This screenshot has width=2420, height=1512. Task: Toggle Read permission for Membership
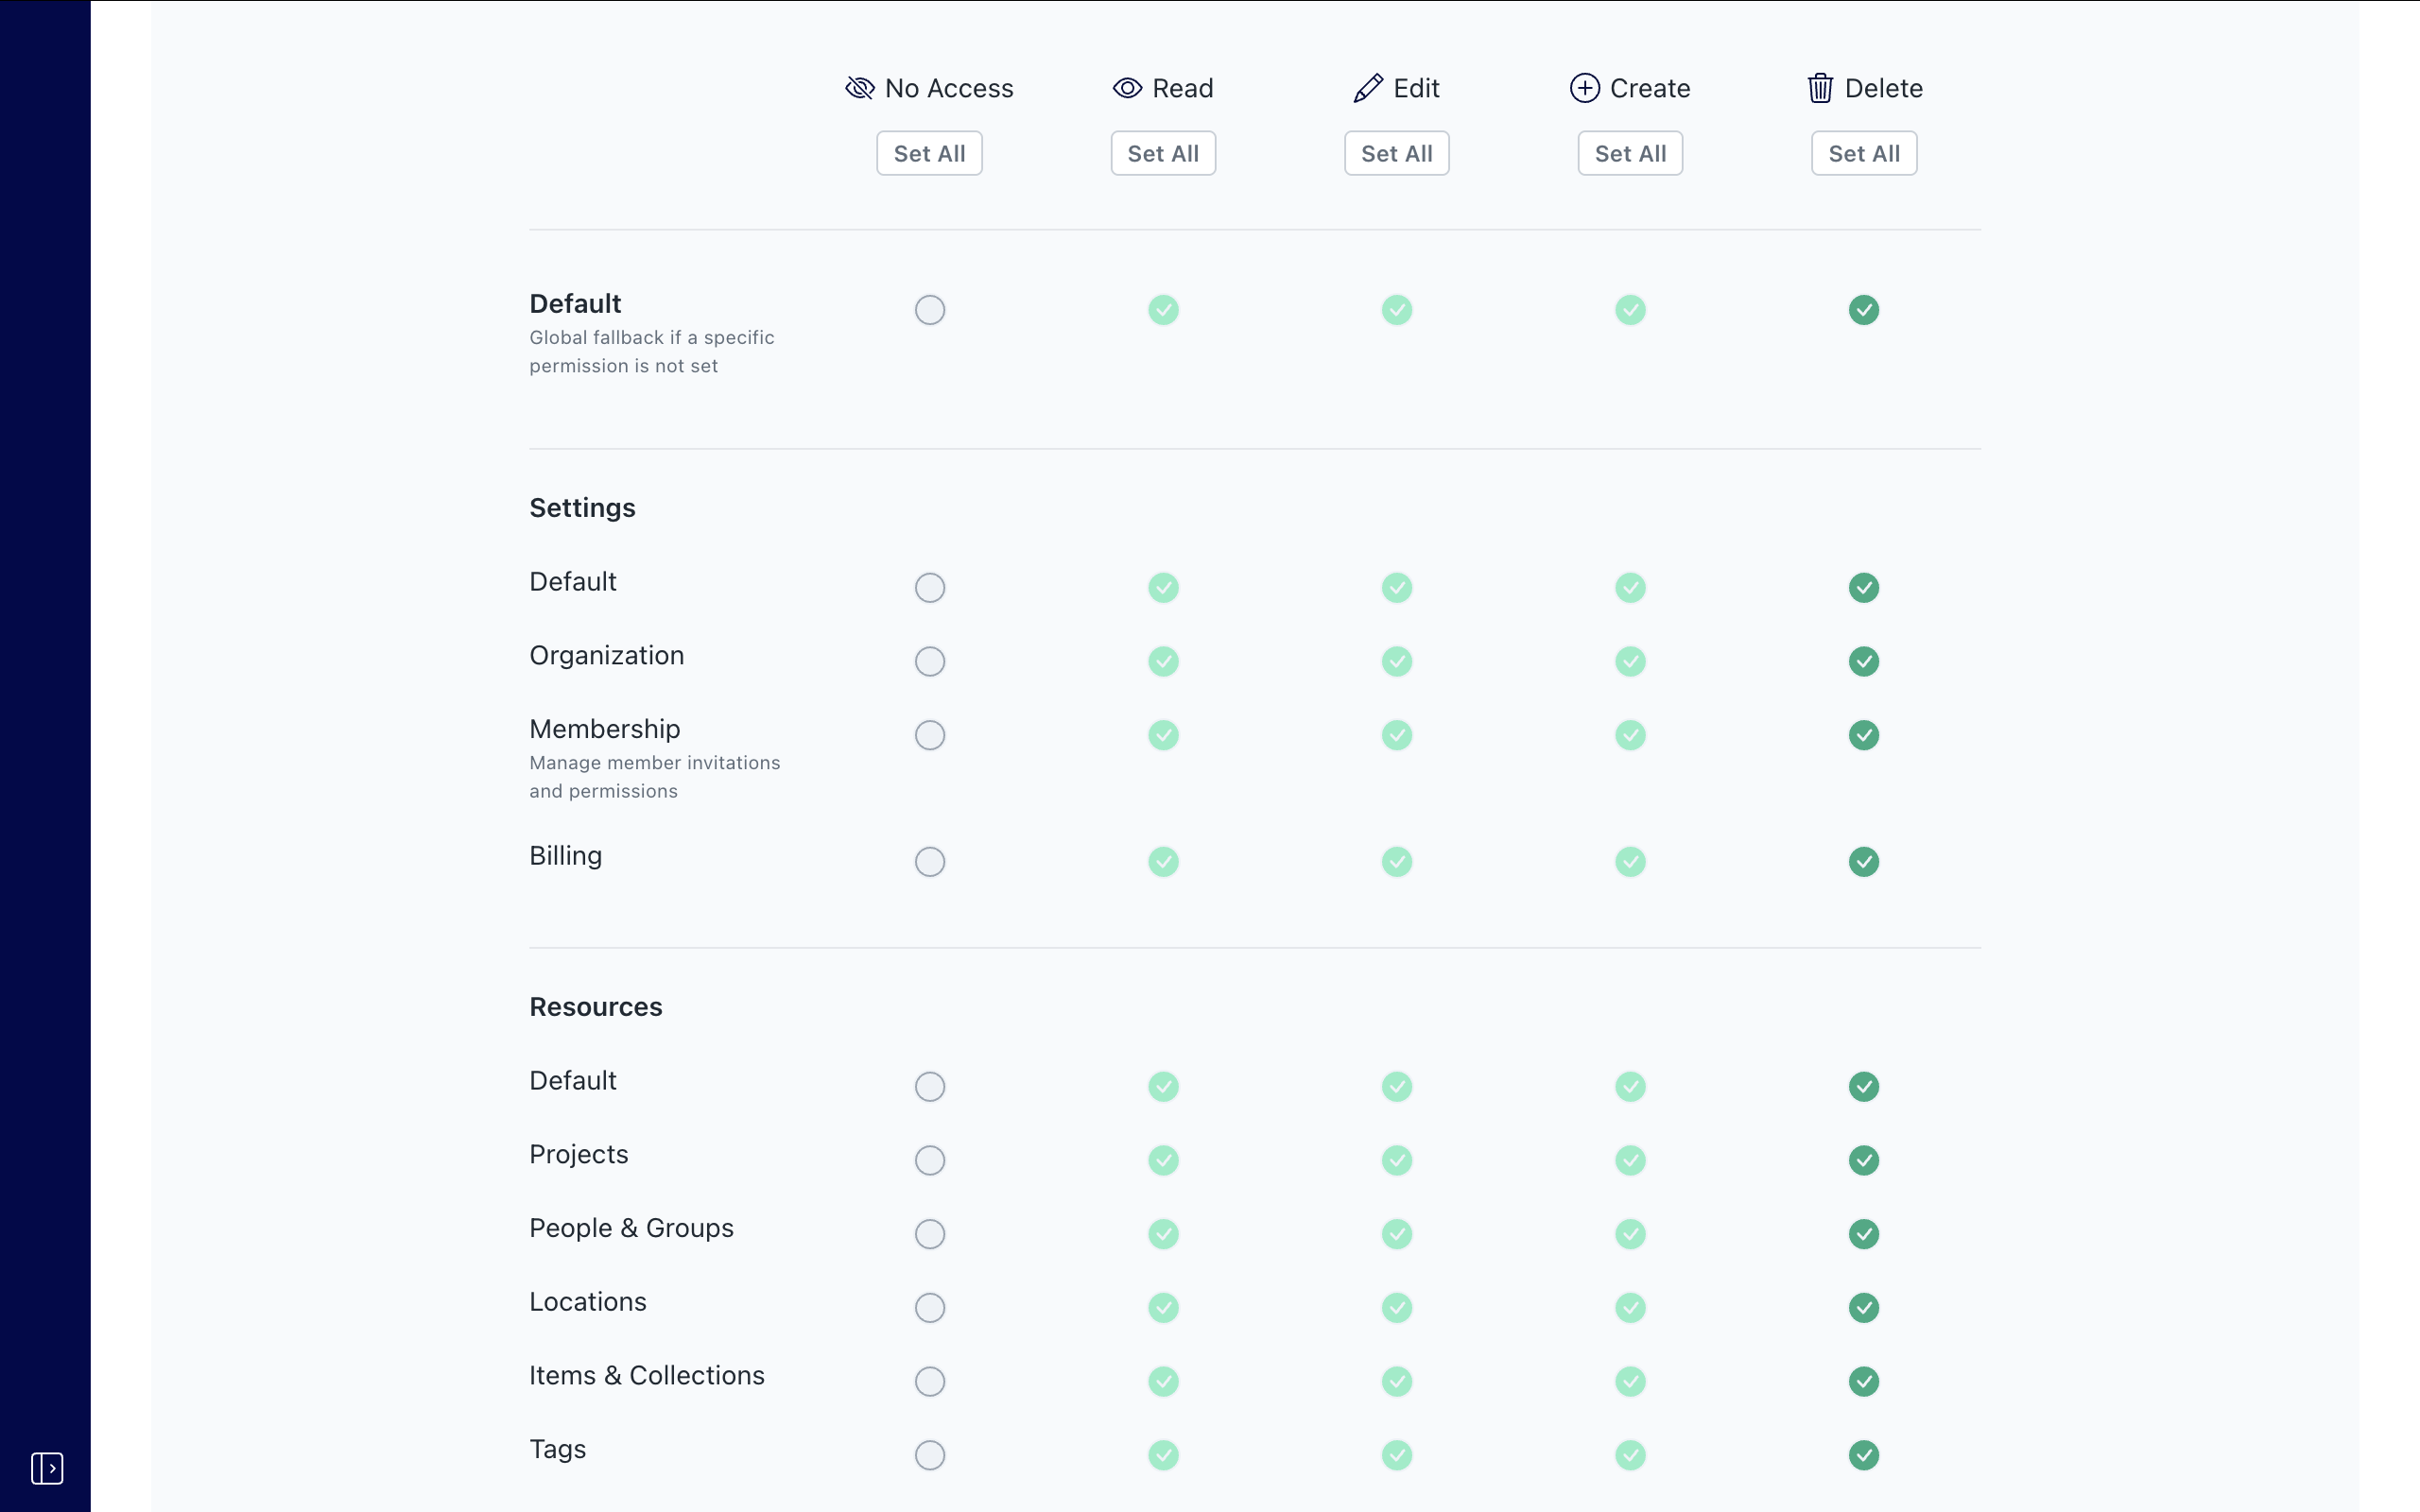(1163, 735)
